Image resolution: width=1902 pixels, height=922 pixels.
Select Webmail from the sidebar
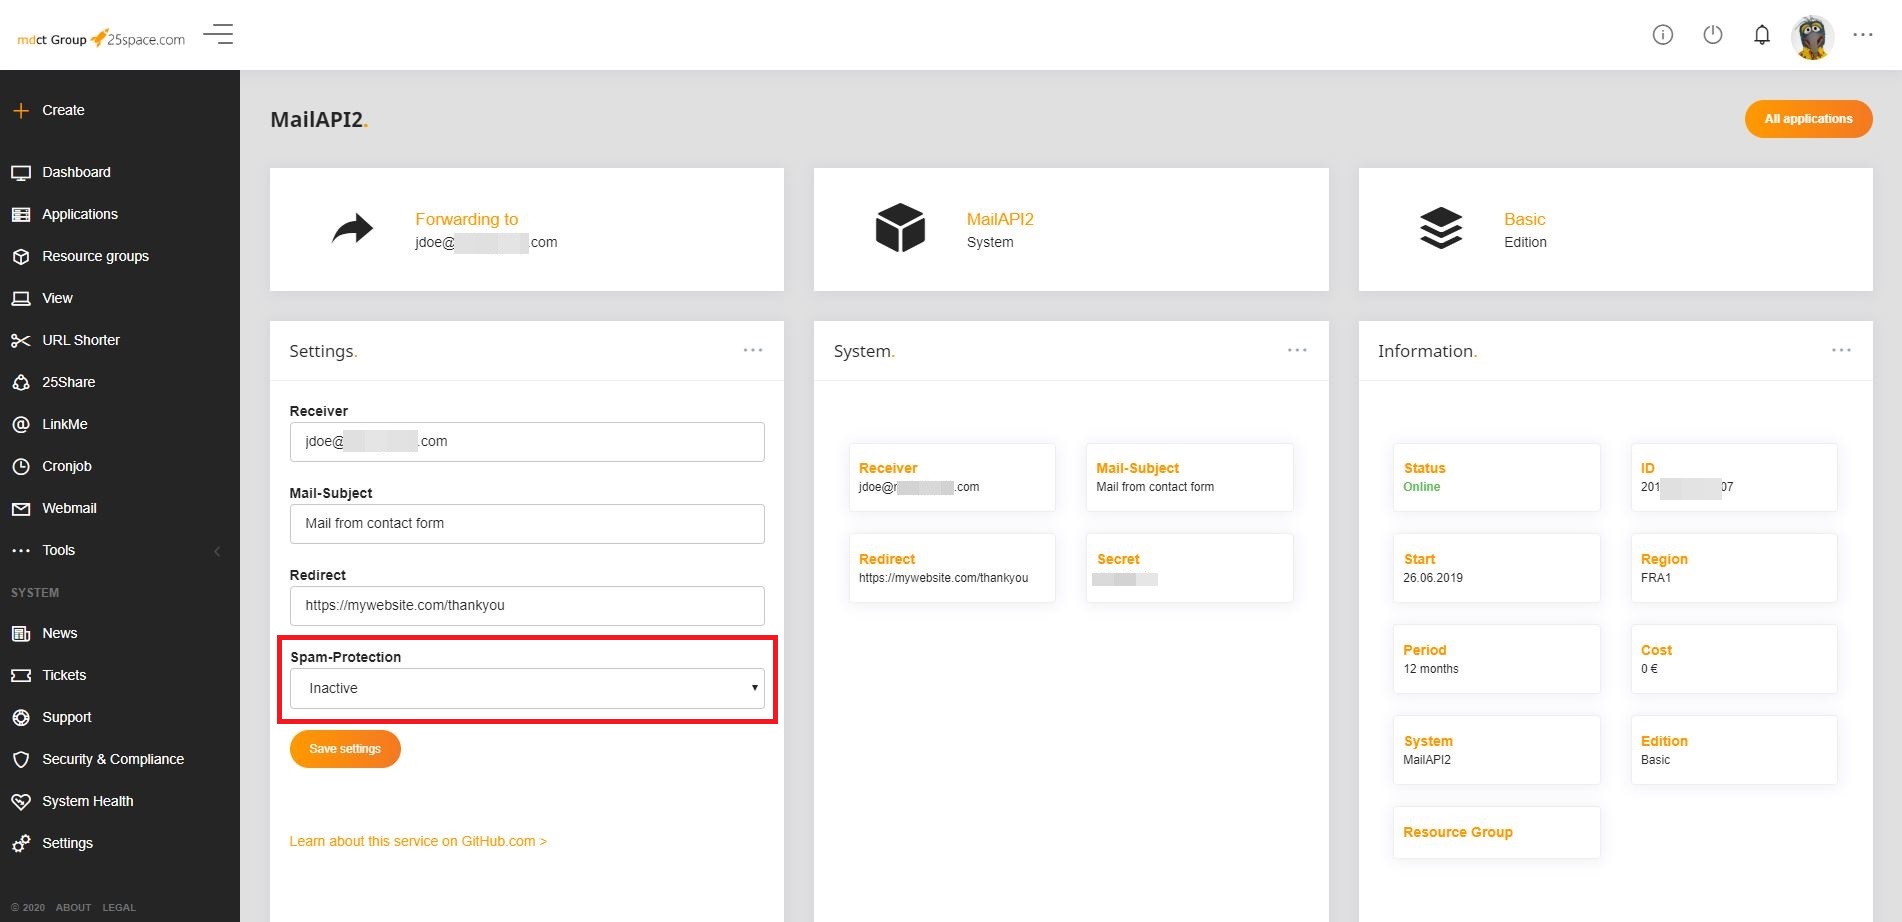[69, 508]
